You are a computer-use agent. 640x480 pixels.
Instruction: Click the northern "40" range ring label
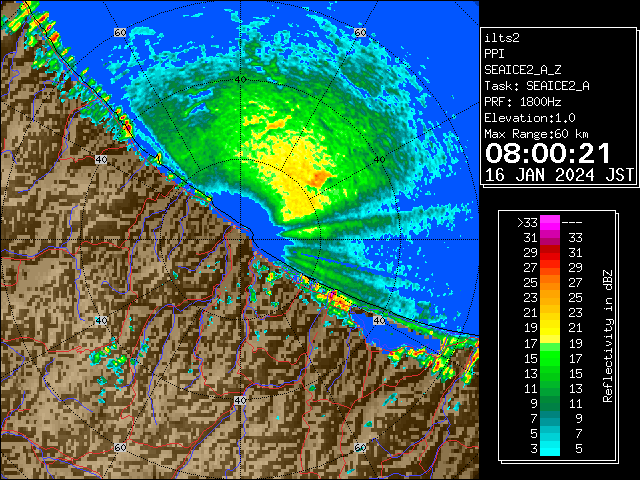pos(240,79)
